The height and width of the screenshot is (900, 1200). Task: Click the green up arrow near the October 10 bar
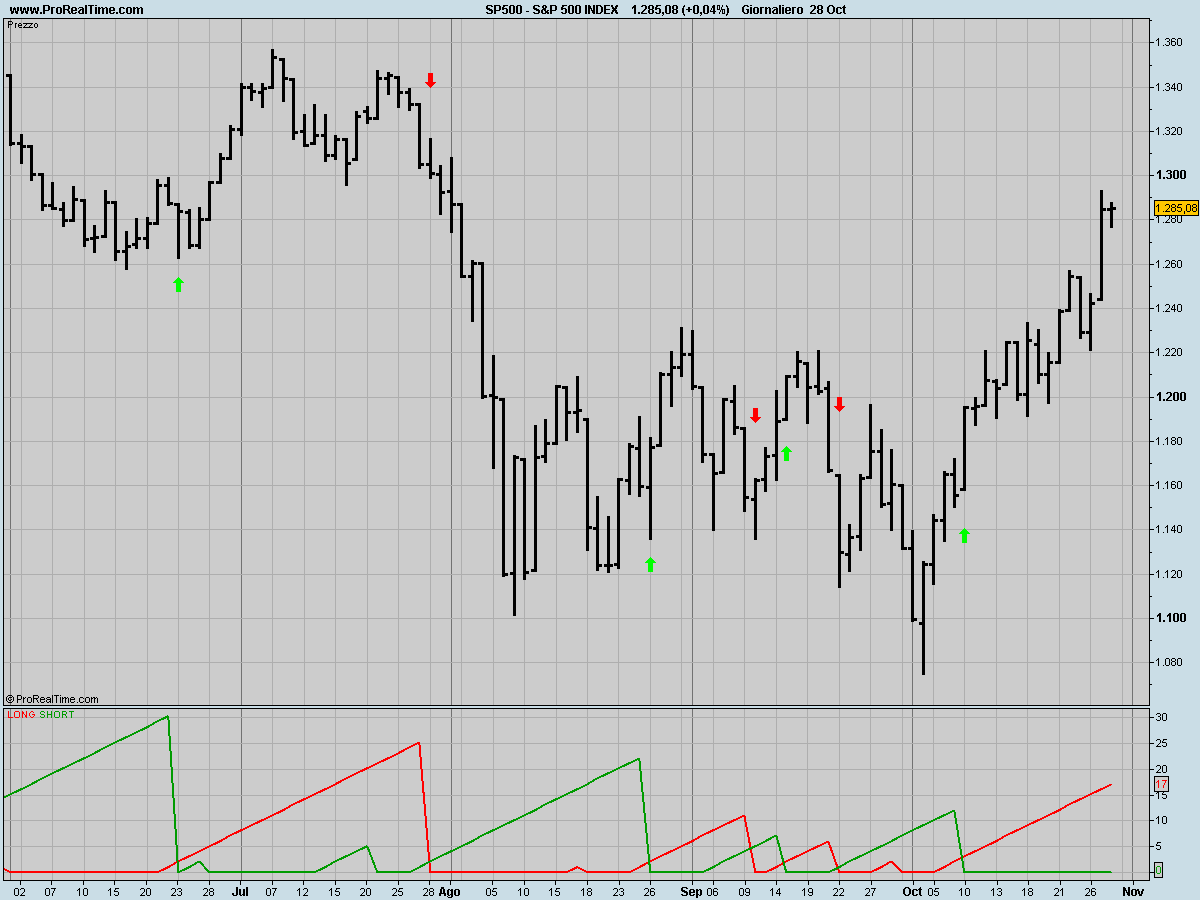[x=964, y=536]
